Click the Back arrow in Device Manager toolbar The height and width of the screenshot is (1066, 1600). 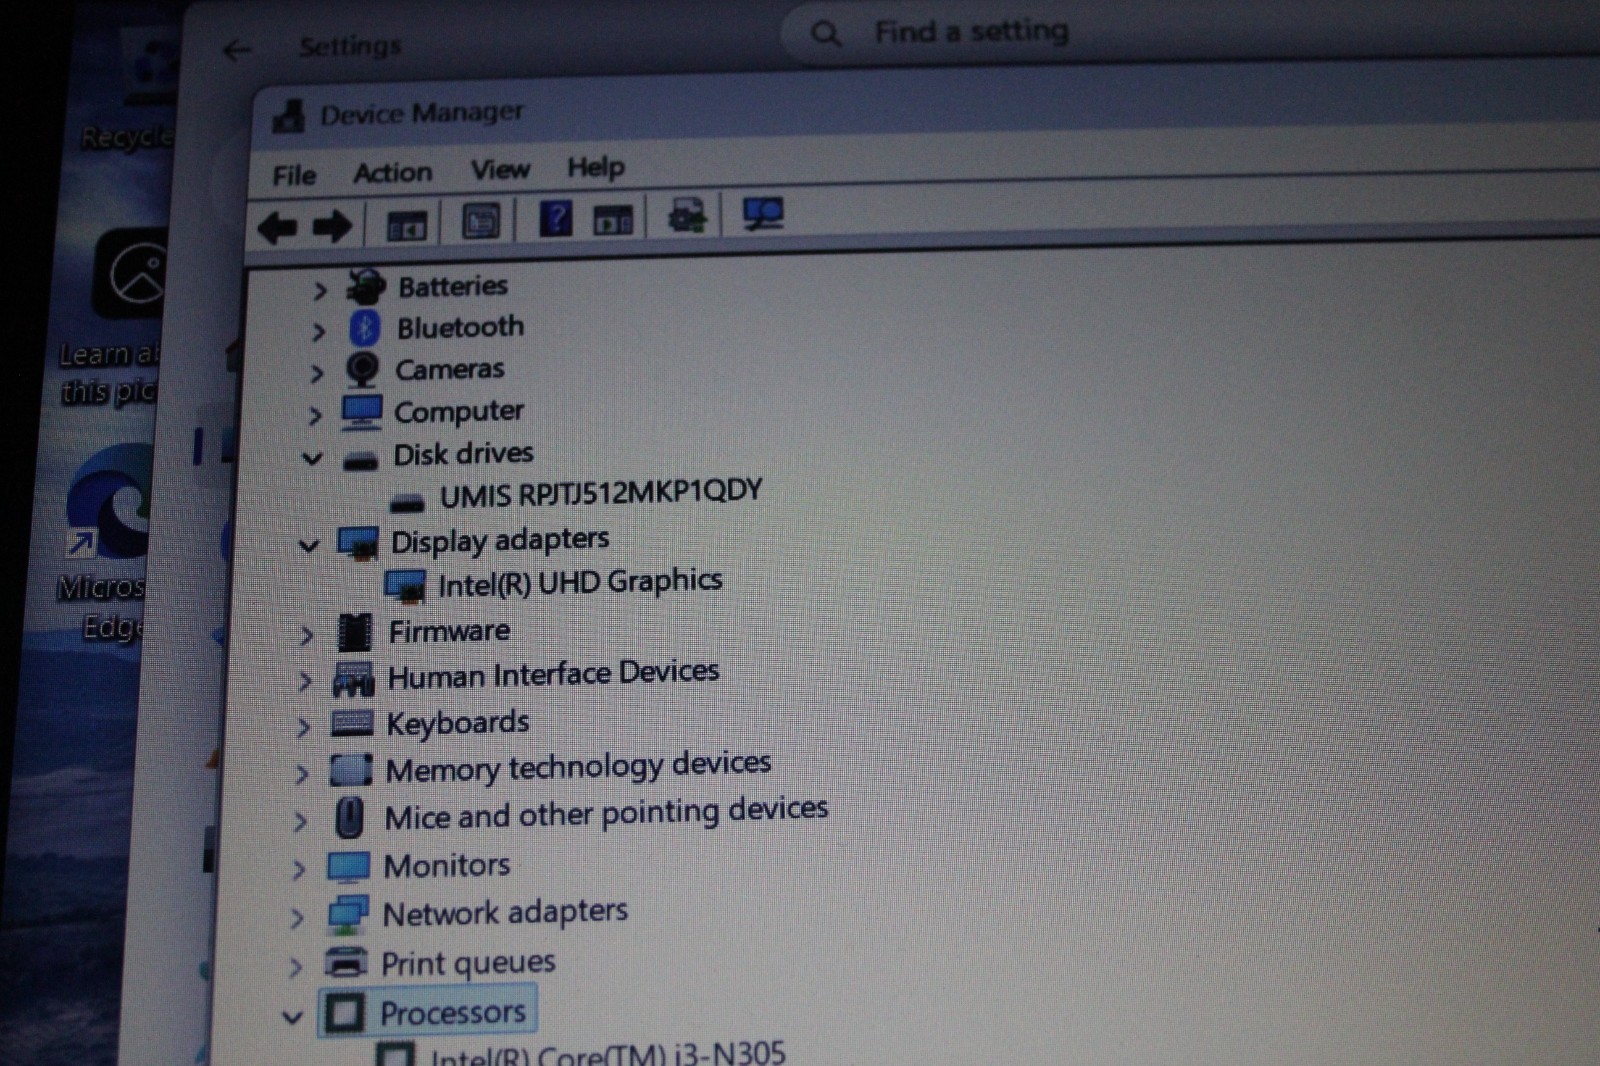pos(277,228)
